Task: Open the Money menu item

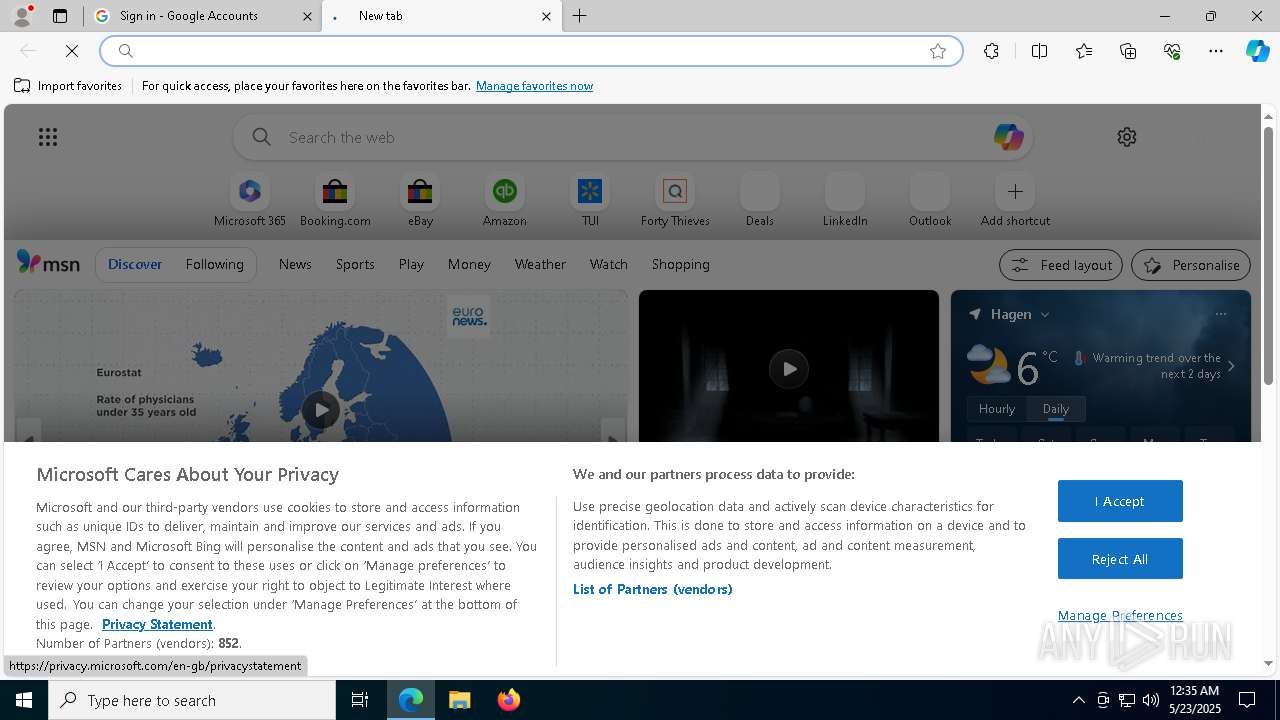Action: point(469,264)
